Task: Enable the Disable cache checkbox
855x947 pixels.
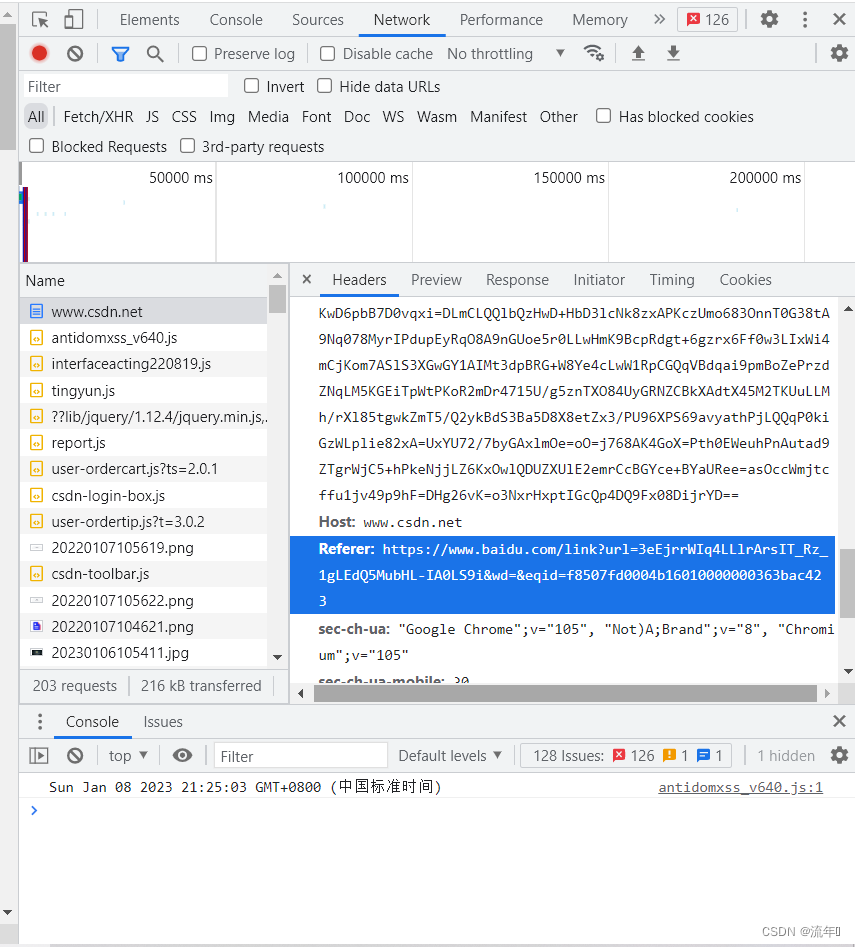Action: pos(327,54)
